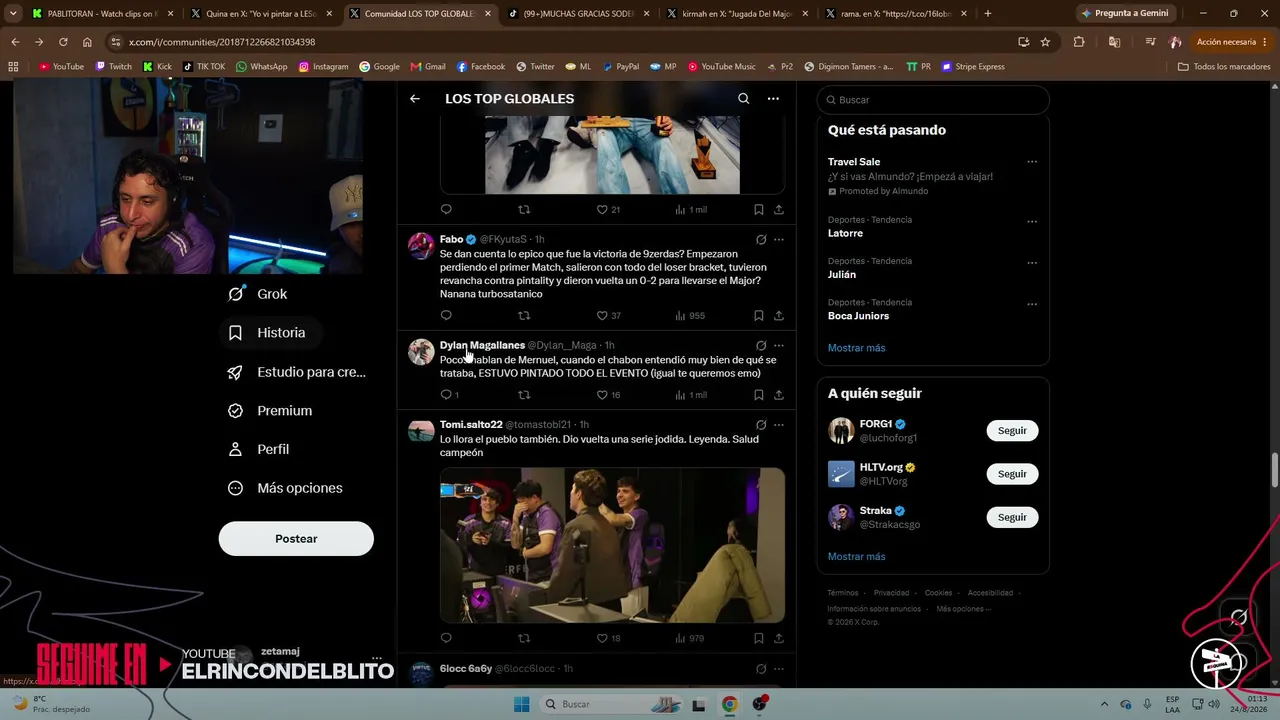Open more options for the community header
Viewport: 1280px width, 720px height.
773,99
